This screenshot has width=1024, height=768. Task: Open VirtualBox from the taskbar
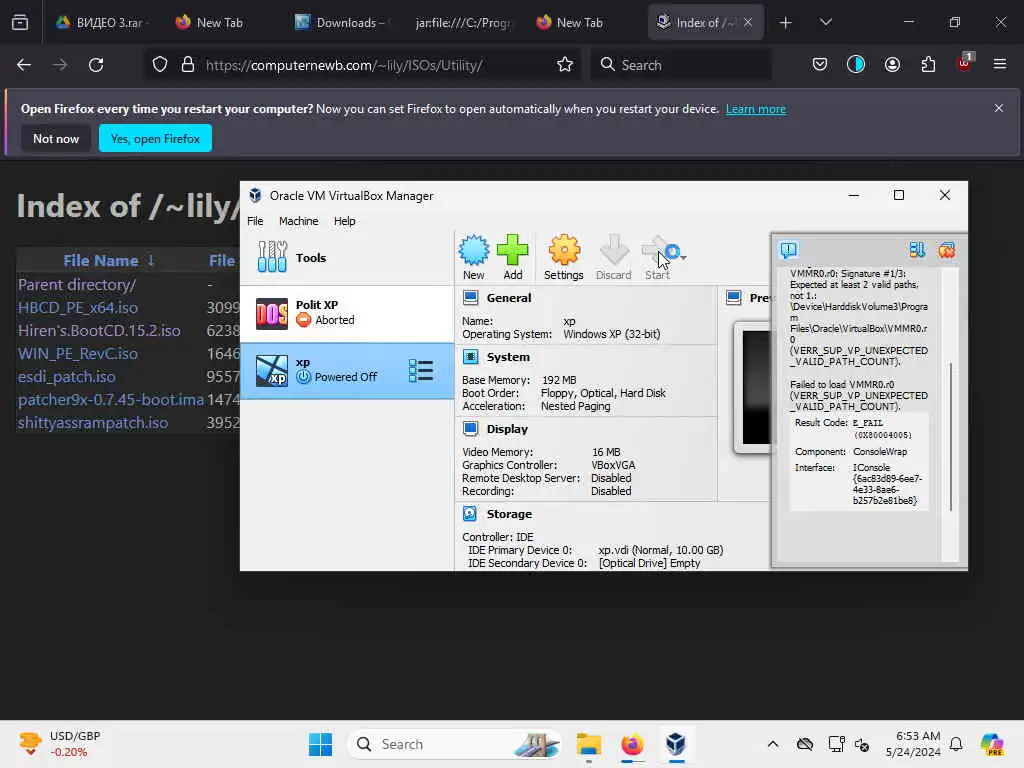click(x=676, y=744)
